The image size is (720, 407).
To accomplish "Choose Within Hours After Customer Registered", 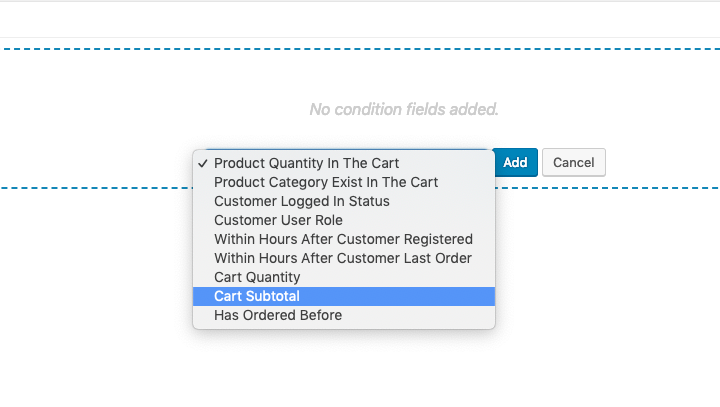I will 343,239.
